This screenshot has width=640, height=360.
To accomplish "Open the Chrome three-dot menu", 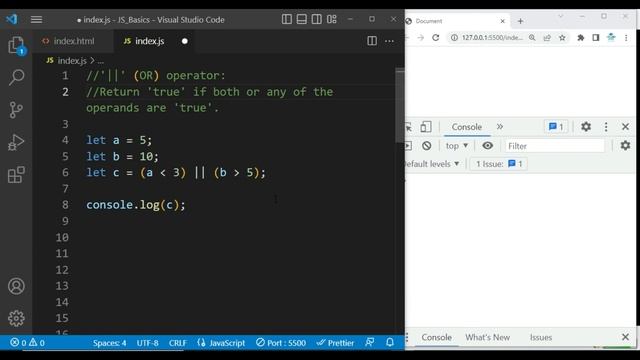I will 626,38.
